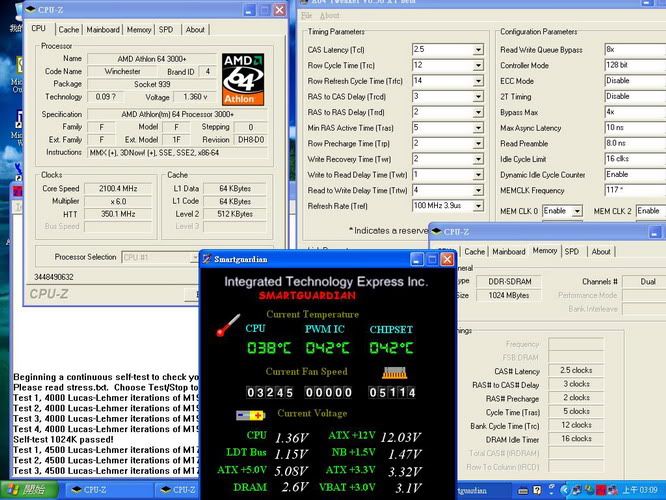Click the MEMCLK Frequency field showing 117
The height and width of the screenshot is (500, 666).
click(635, 190)
